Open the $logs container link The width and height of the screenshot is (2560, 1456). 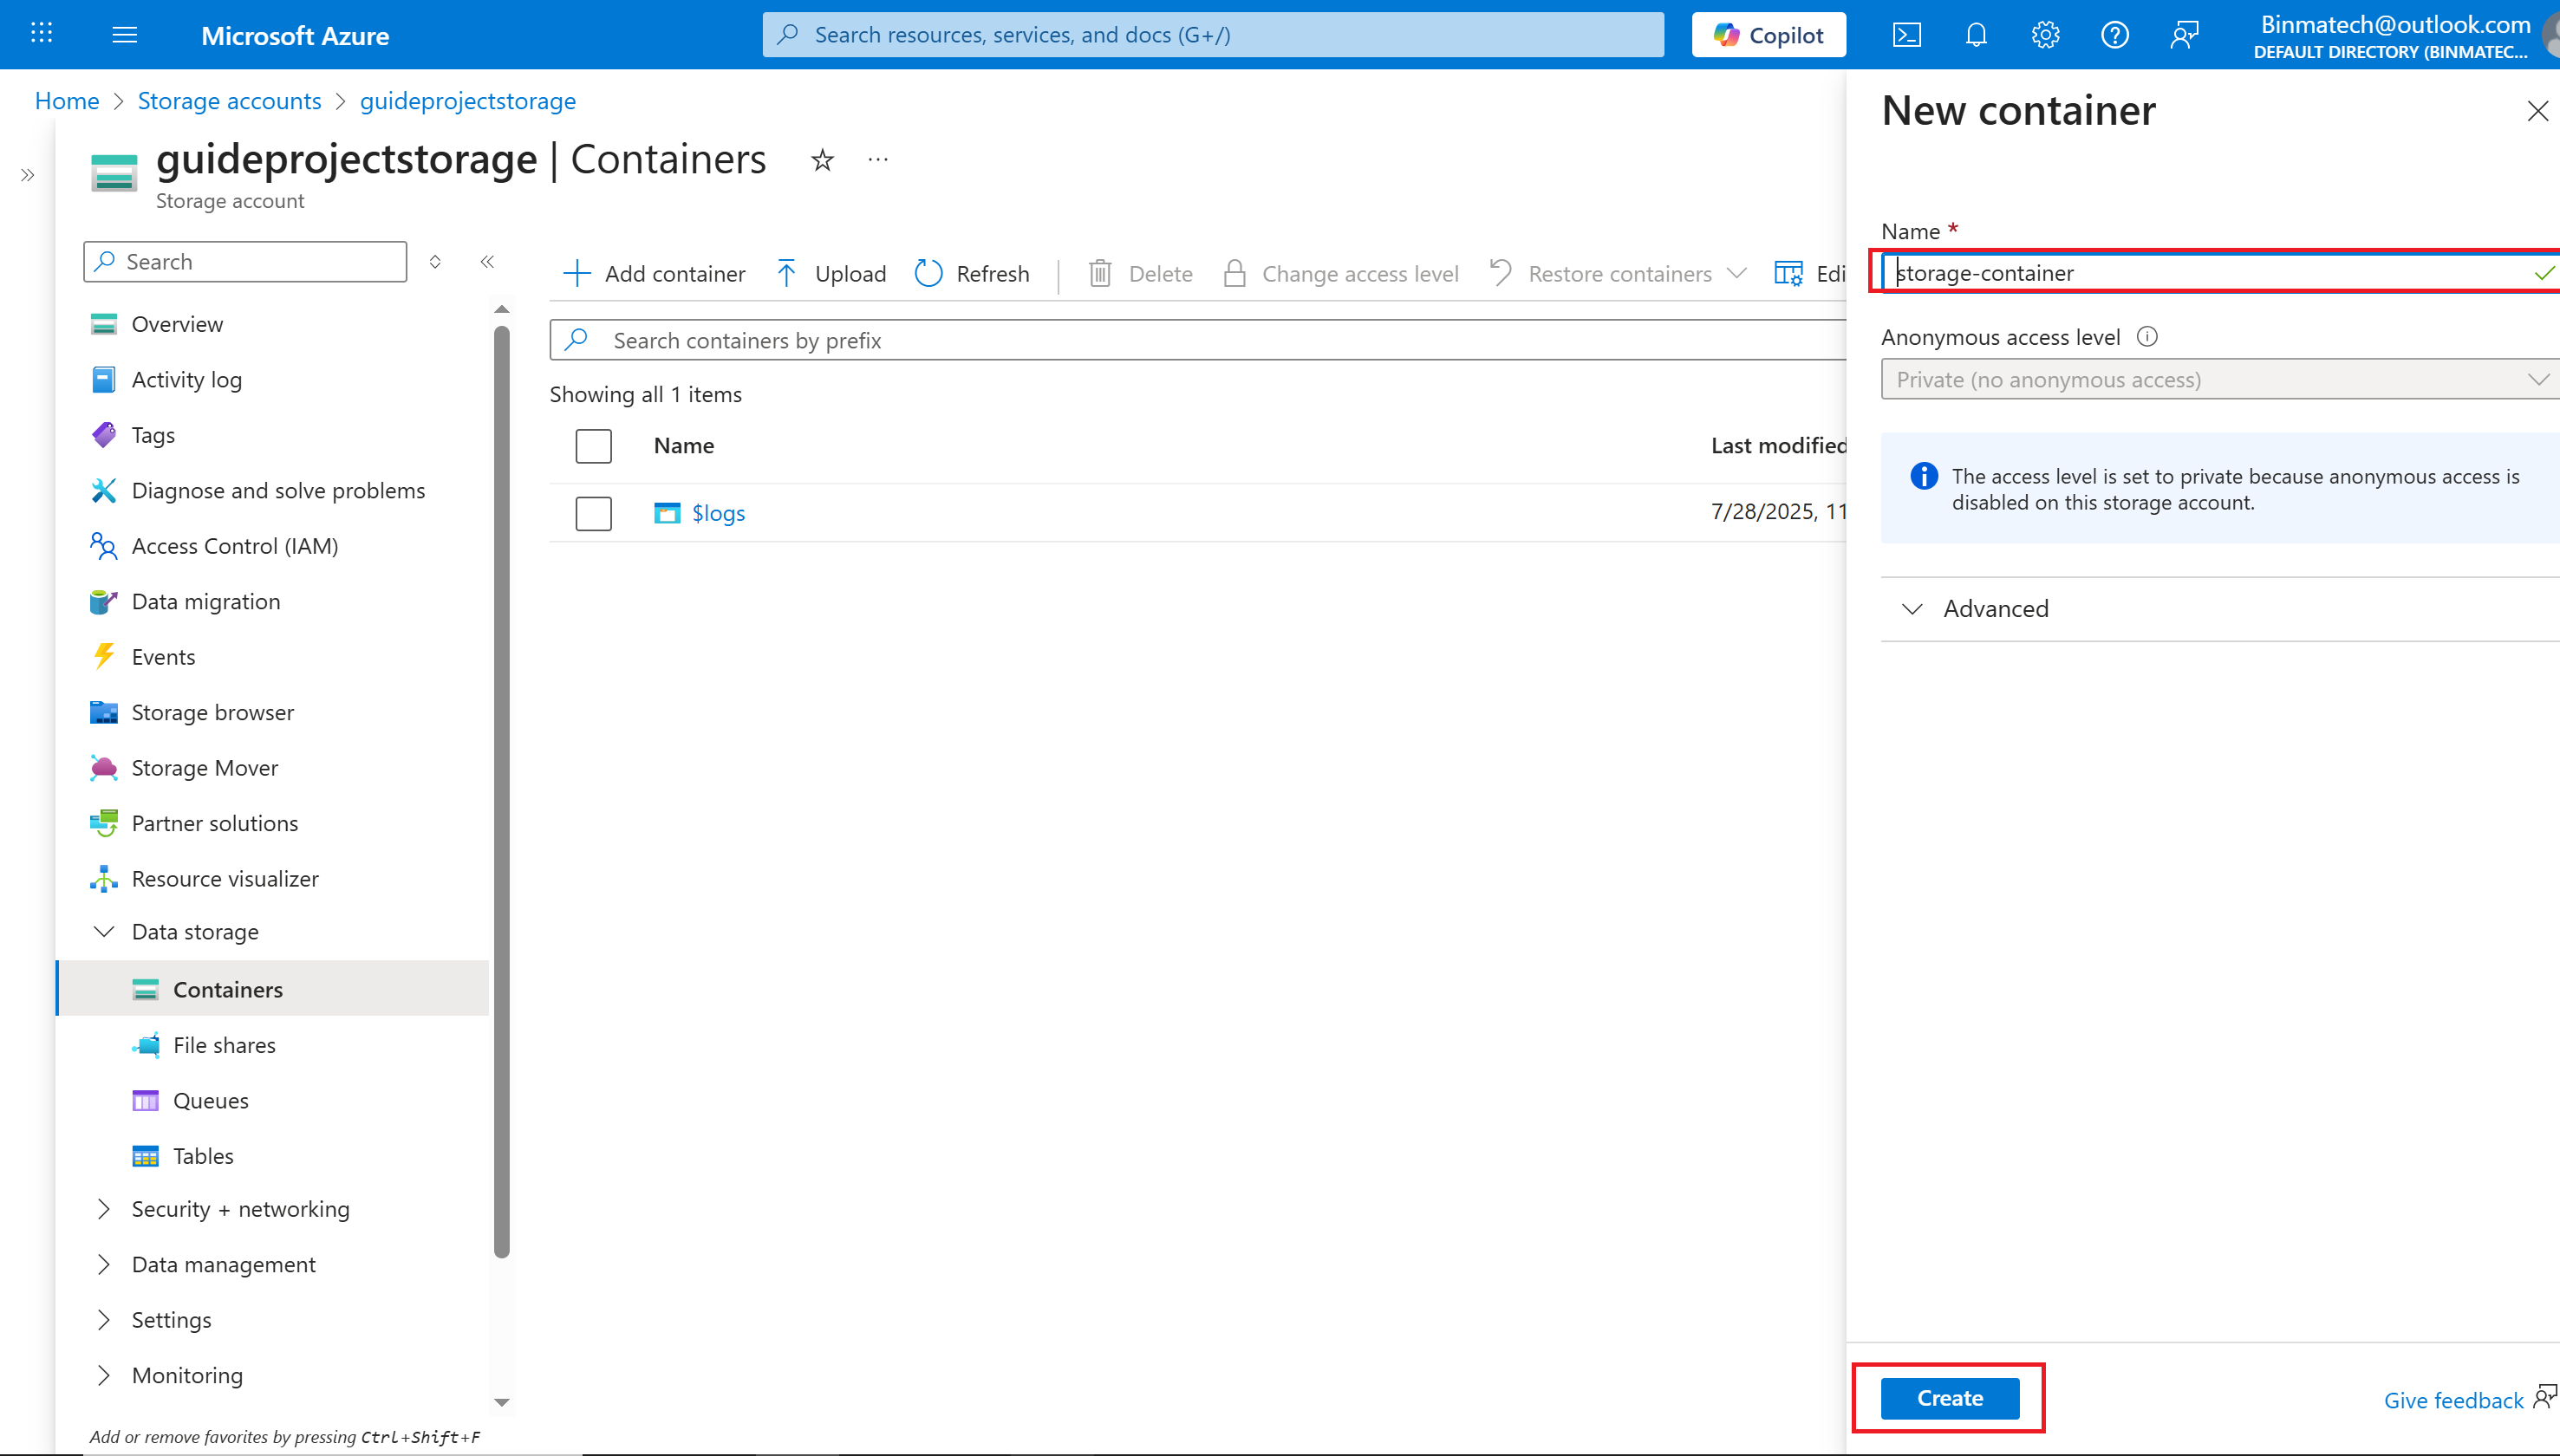tap(718, 513)
